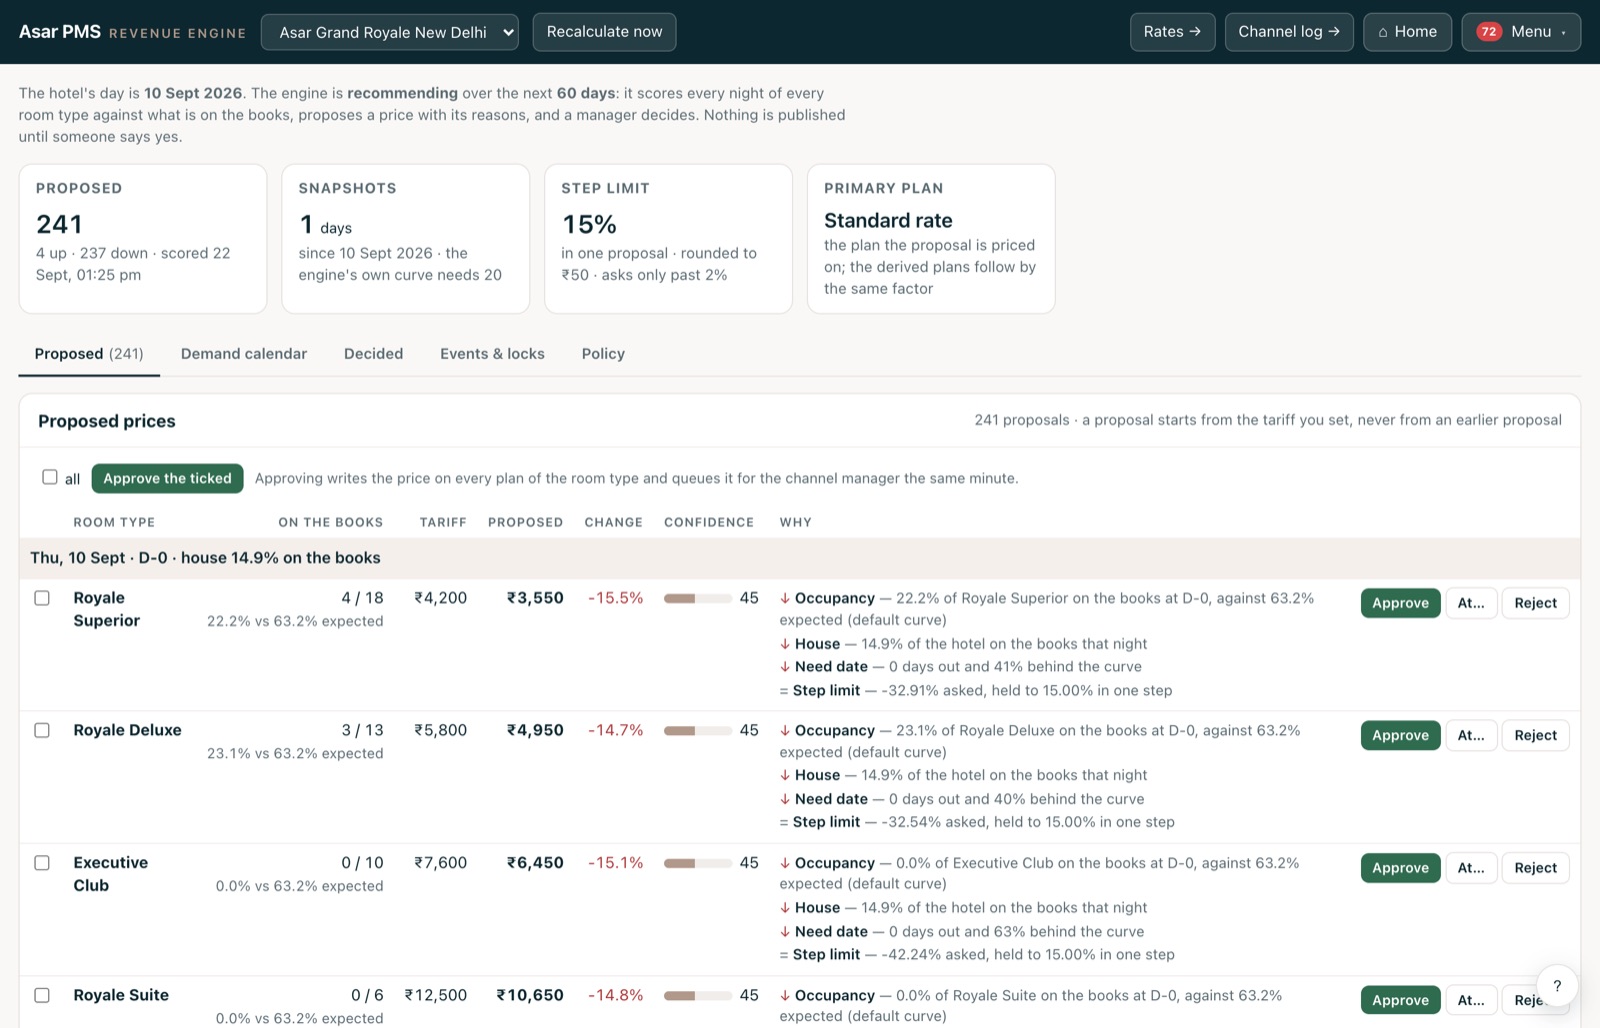Select the Proposed (241) tab
This screenshot has width=1600, height=1028.
[x=89, y=354]
